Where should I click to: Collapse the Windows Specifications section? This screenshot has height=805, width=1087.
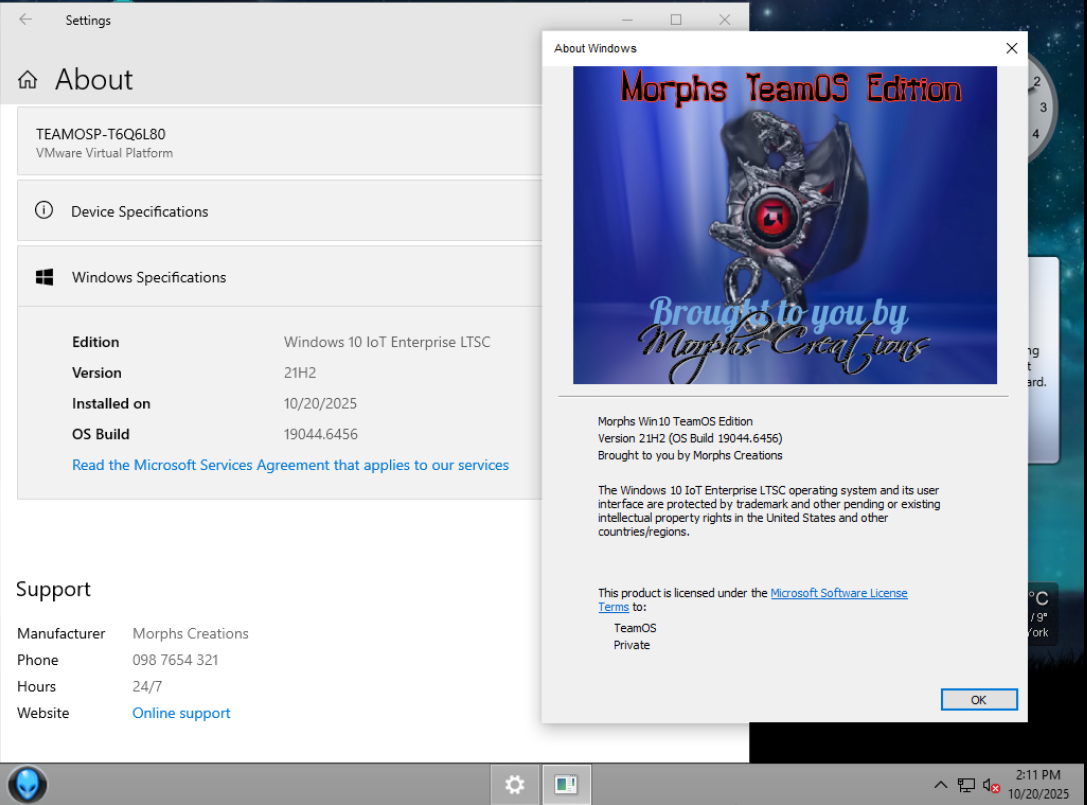(279, 277)
